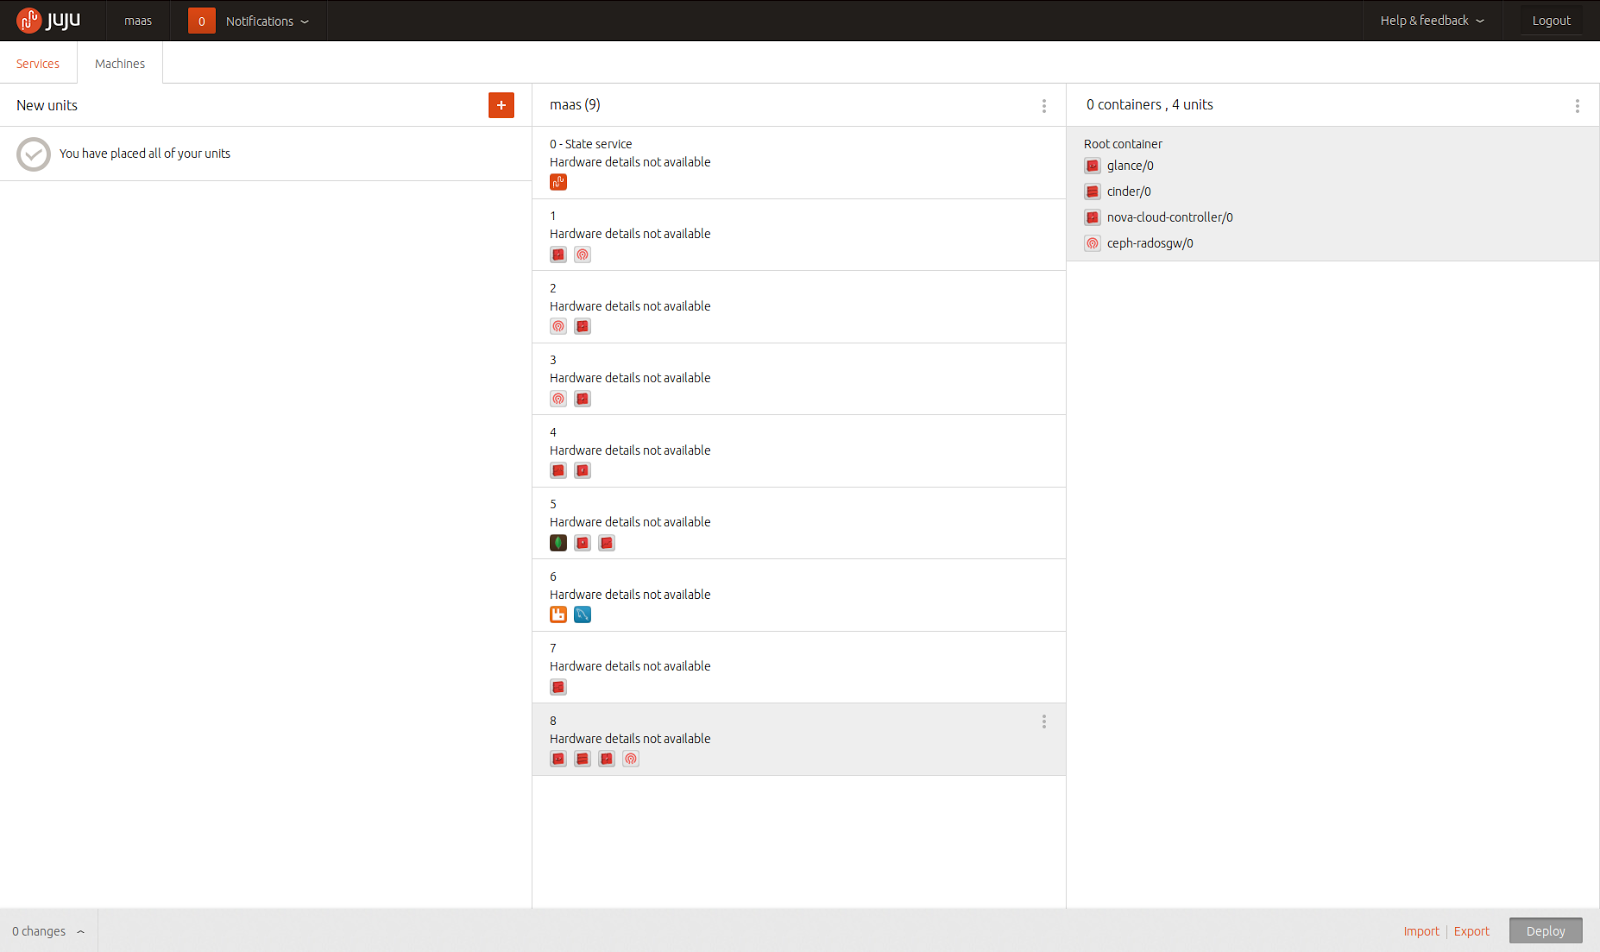The height and width of the screenshot is (952, 1600).
Task: Open the maas column options menu
Action: click(1044, 106)
